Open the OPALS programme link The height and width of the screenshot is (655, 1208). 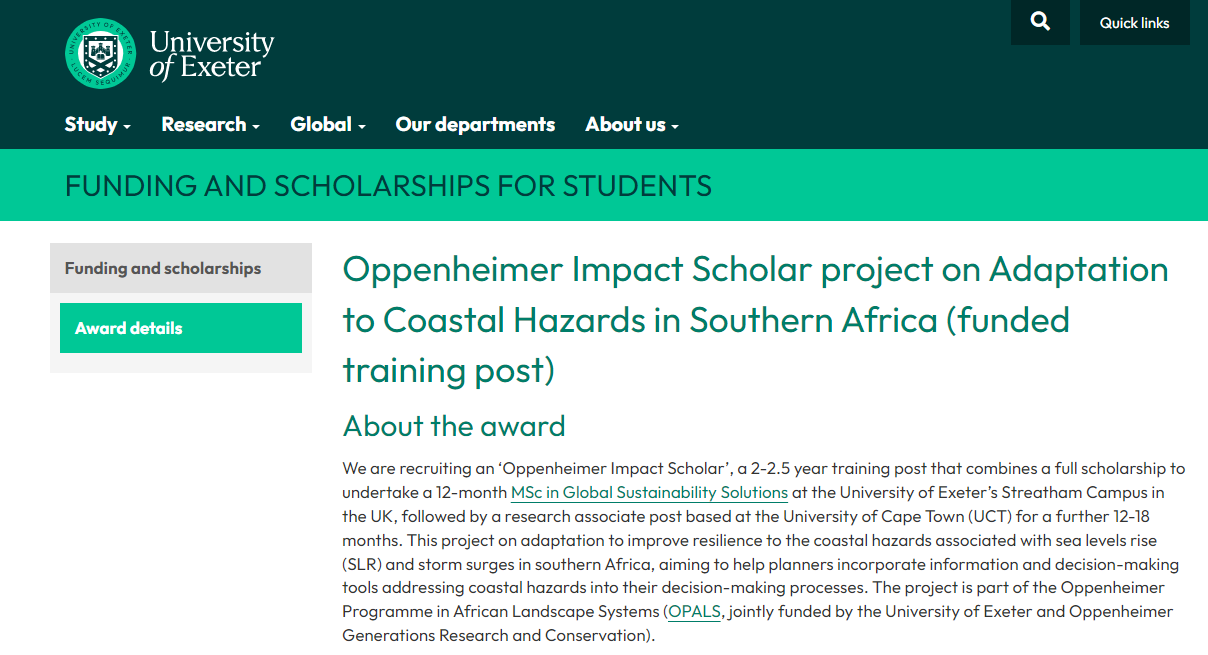694,611
